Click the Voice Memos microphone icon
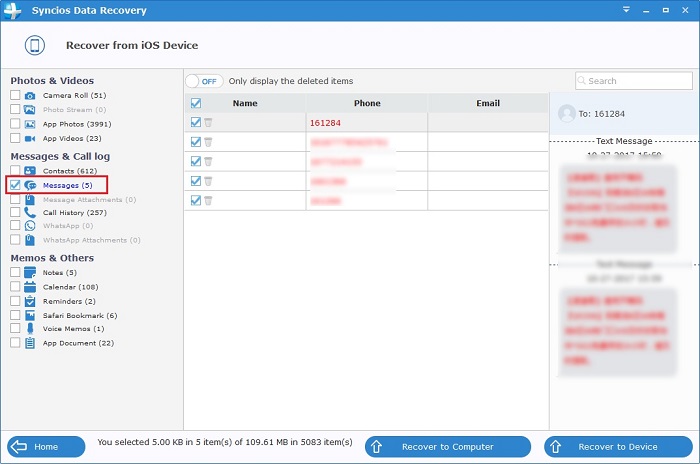This screenshot has height=464, width=700. point(30,329)
